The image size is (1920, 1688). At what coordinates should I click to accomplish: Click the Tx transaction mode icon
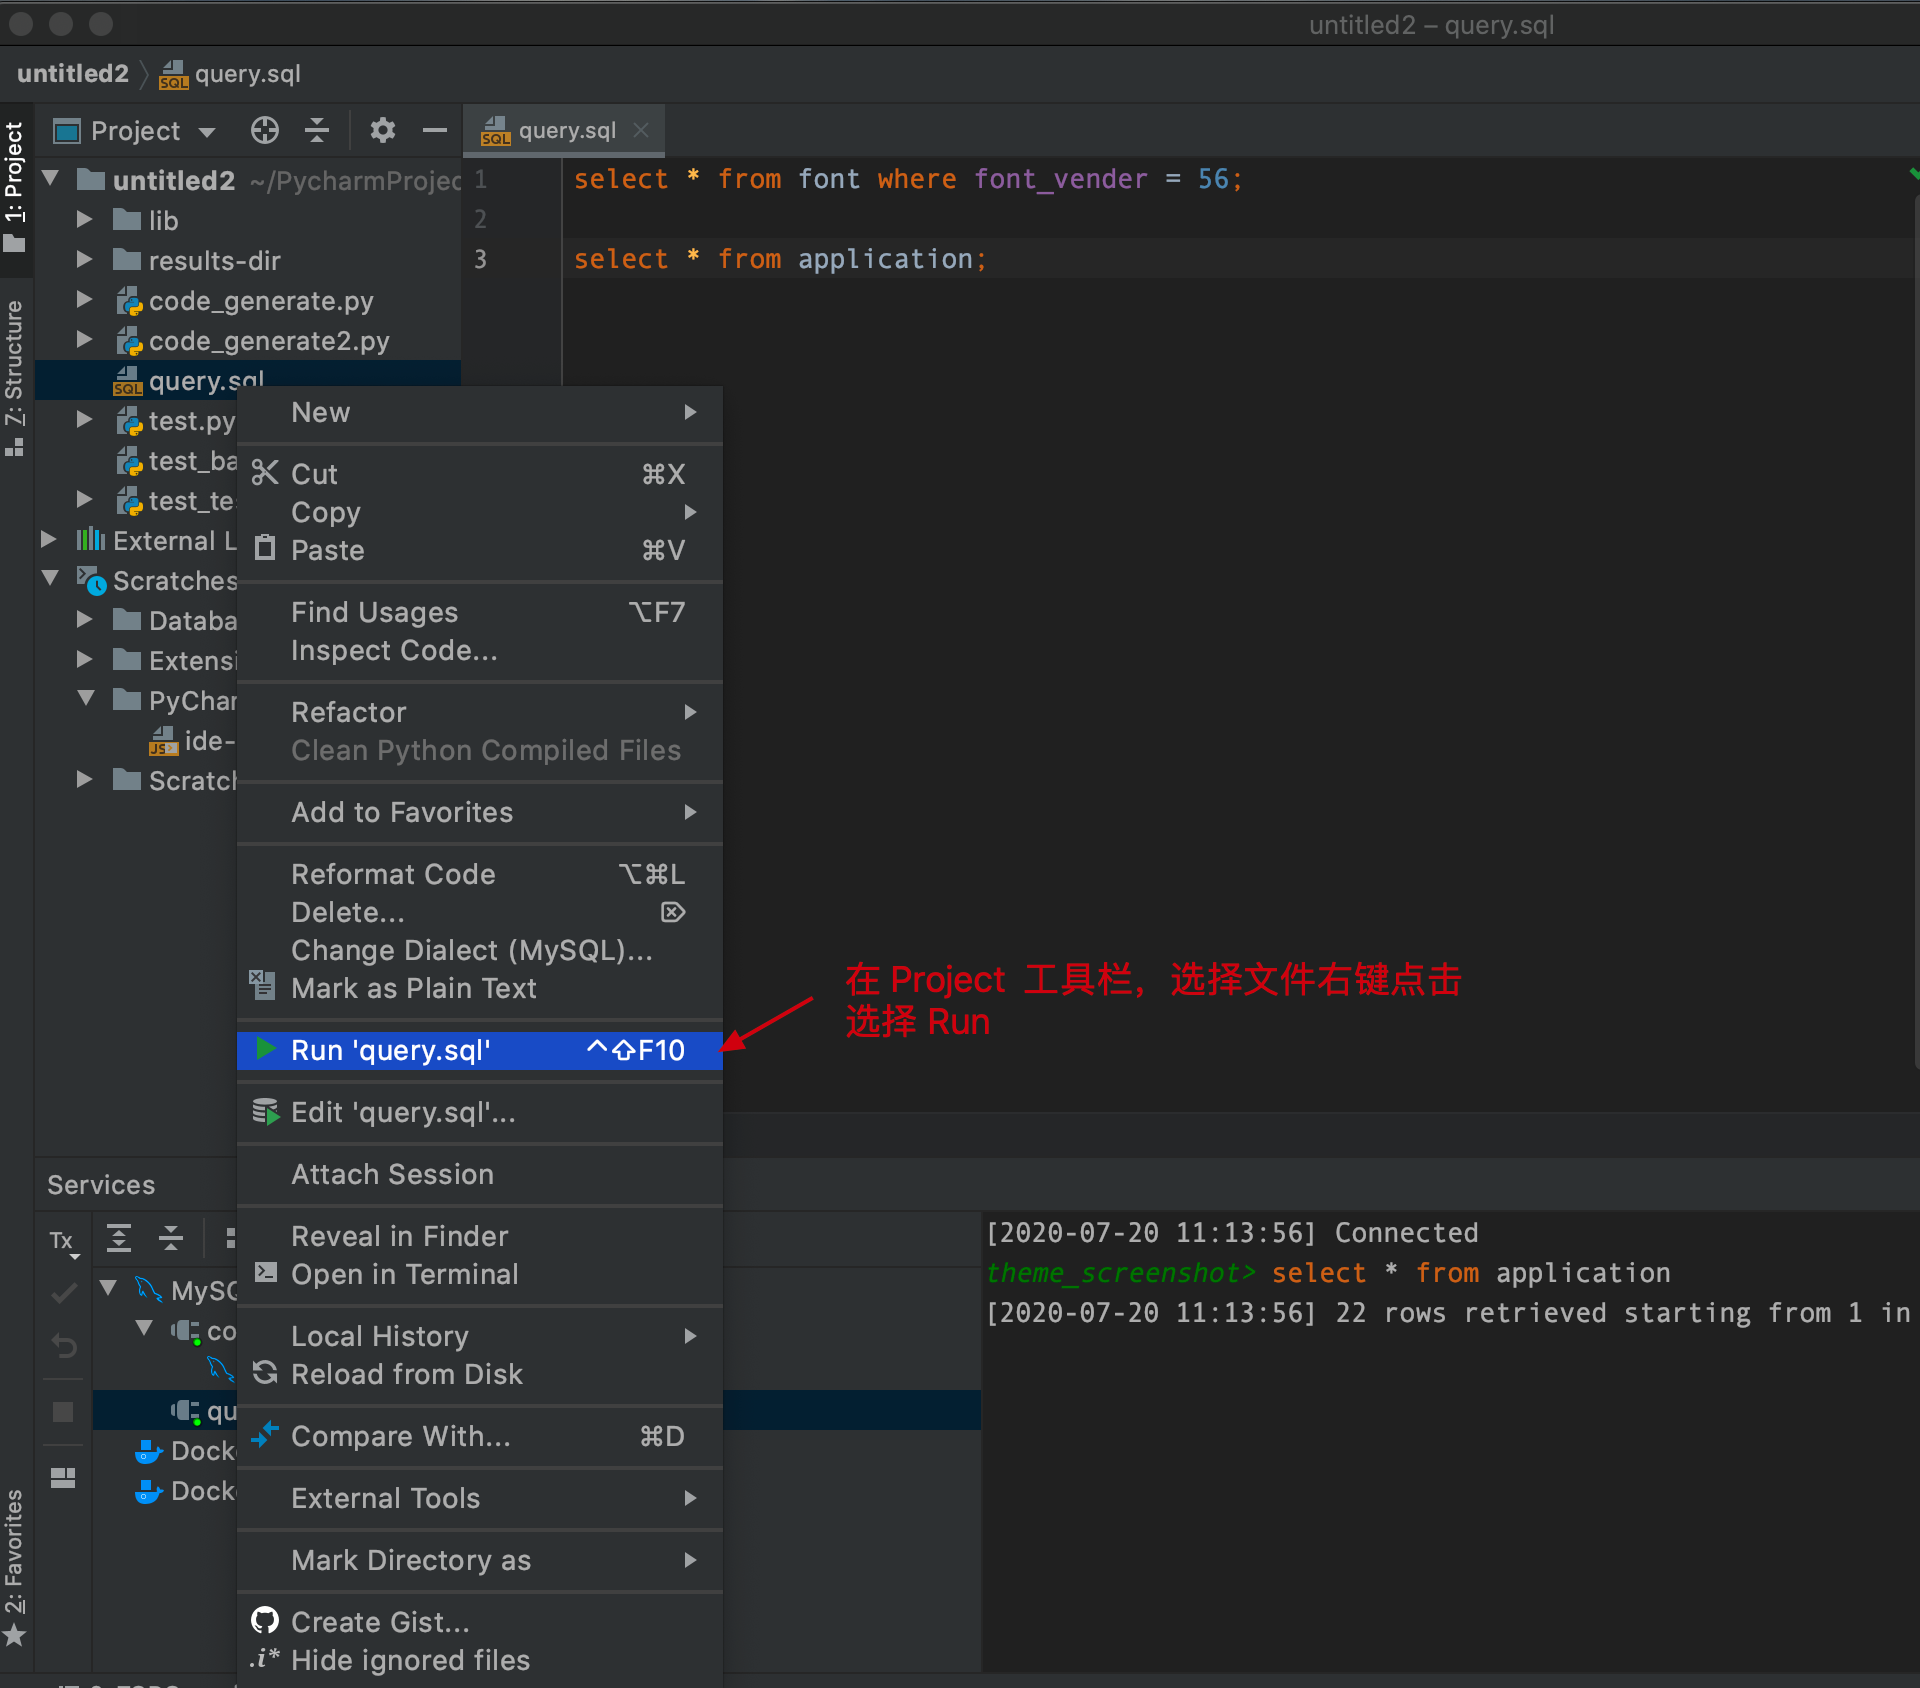point(63,1241)
